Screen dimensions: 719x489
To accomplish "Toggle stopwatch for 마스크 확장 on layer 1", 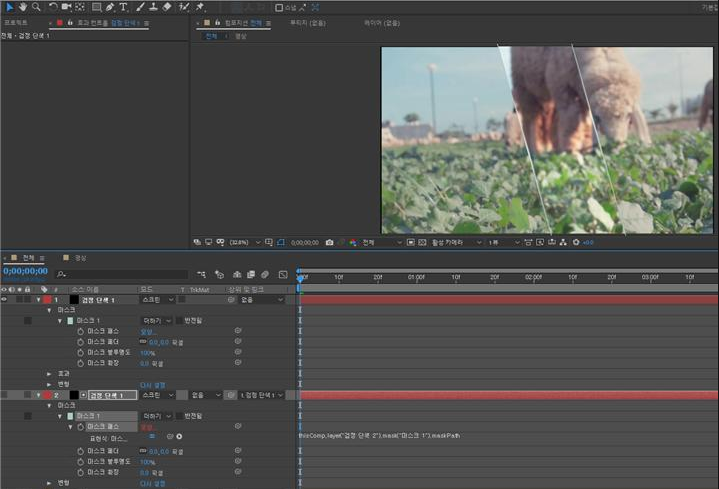I will pos(81,363).
